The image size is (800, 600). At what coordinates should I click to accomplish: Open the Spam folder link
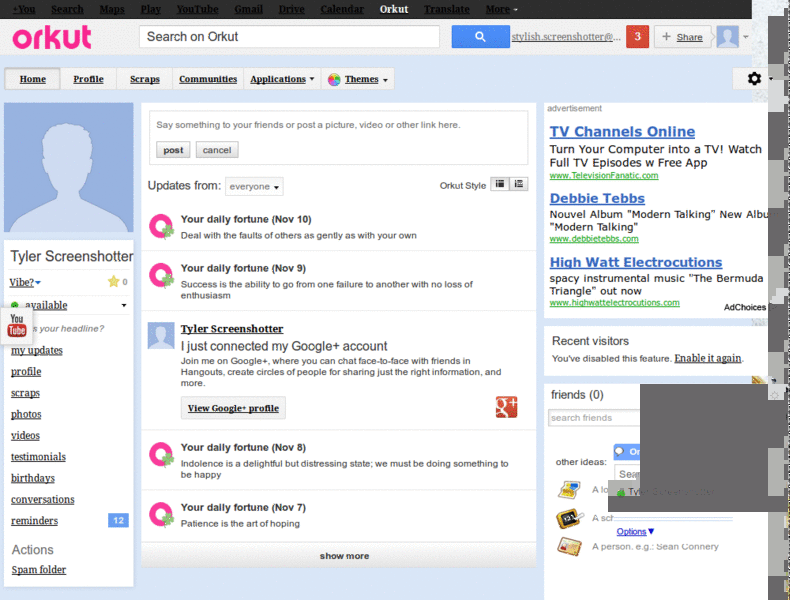point(39,569)
